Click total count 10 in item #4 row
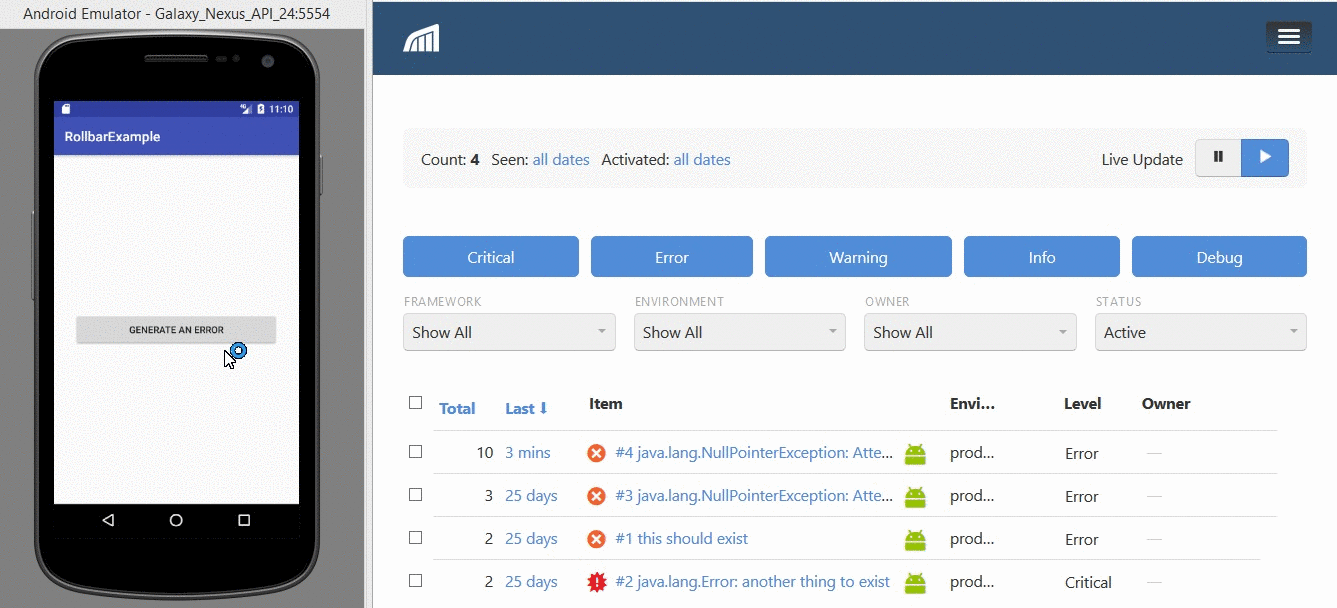Viewport: 1337px width, 608px height. tap(485, 453)
